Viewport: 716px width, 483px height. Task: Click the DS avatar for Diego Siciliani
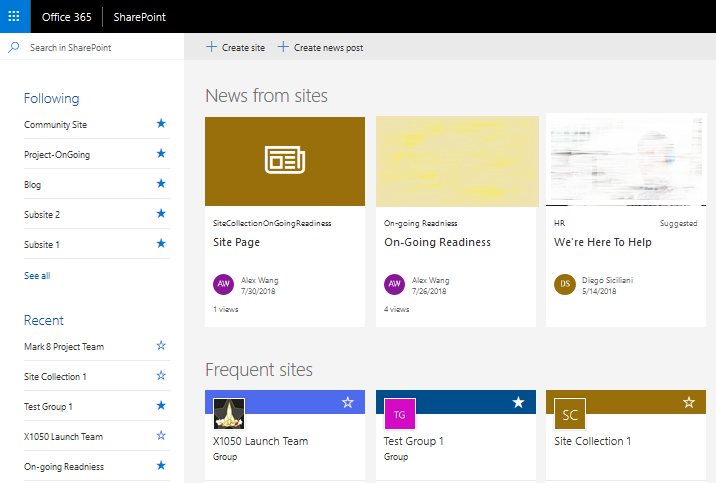tap(565, 284)
